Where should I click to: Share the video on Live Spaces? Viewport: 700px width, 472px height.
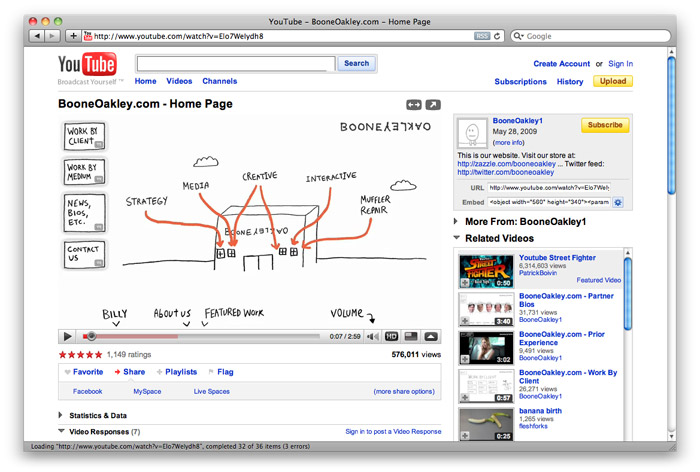(x=212, y=391)
